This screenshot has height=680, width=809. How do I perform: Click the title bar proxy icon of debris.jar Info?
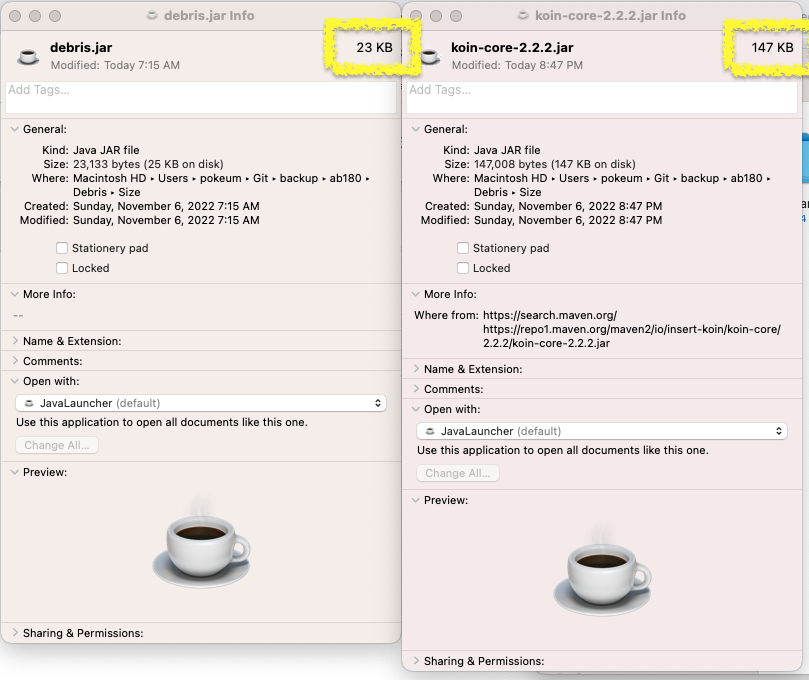coord(152,15)
